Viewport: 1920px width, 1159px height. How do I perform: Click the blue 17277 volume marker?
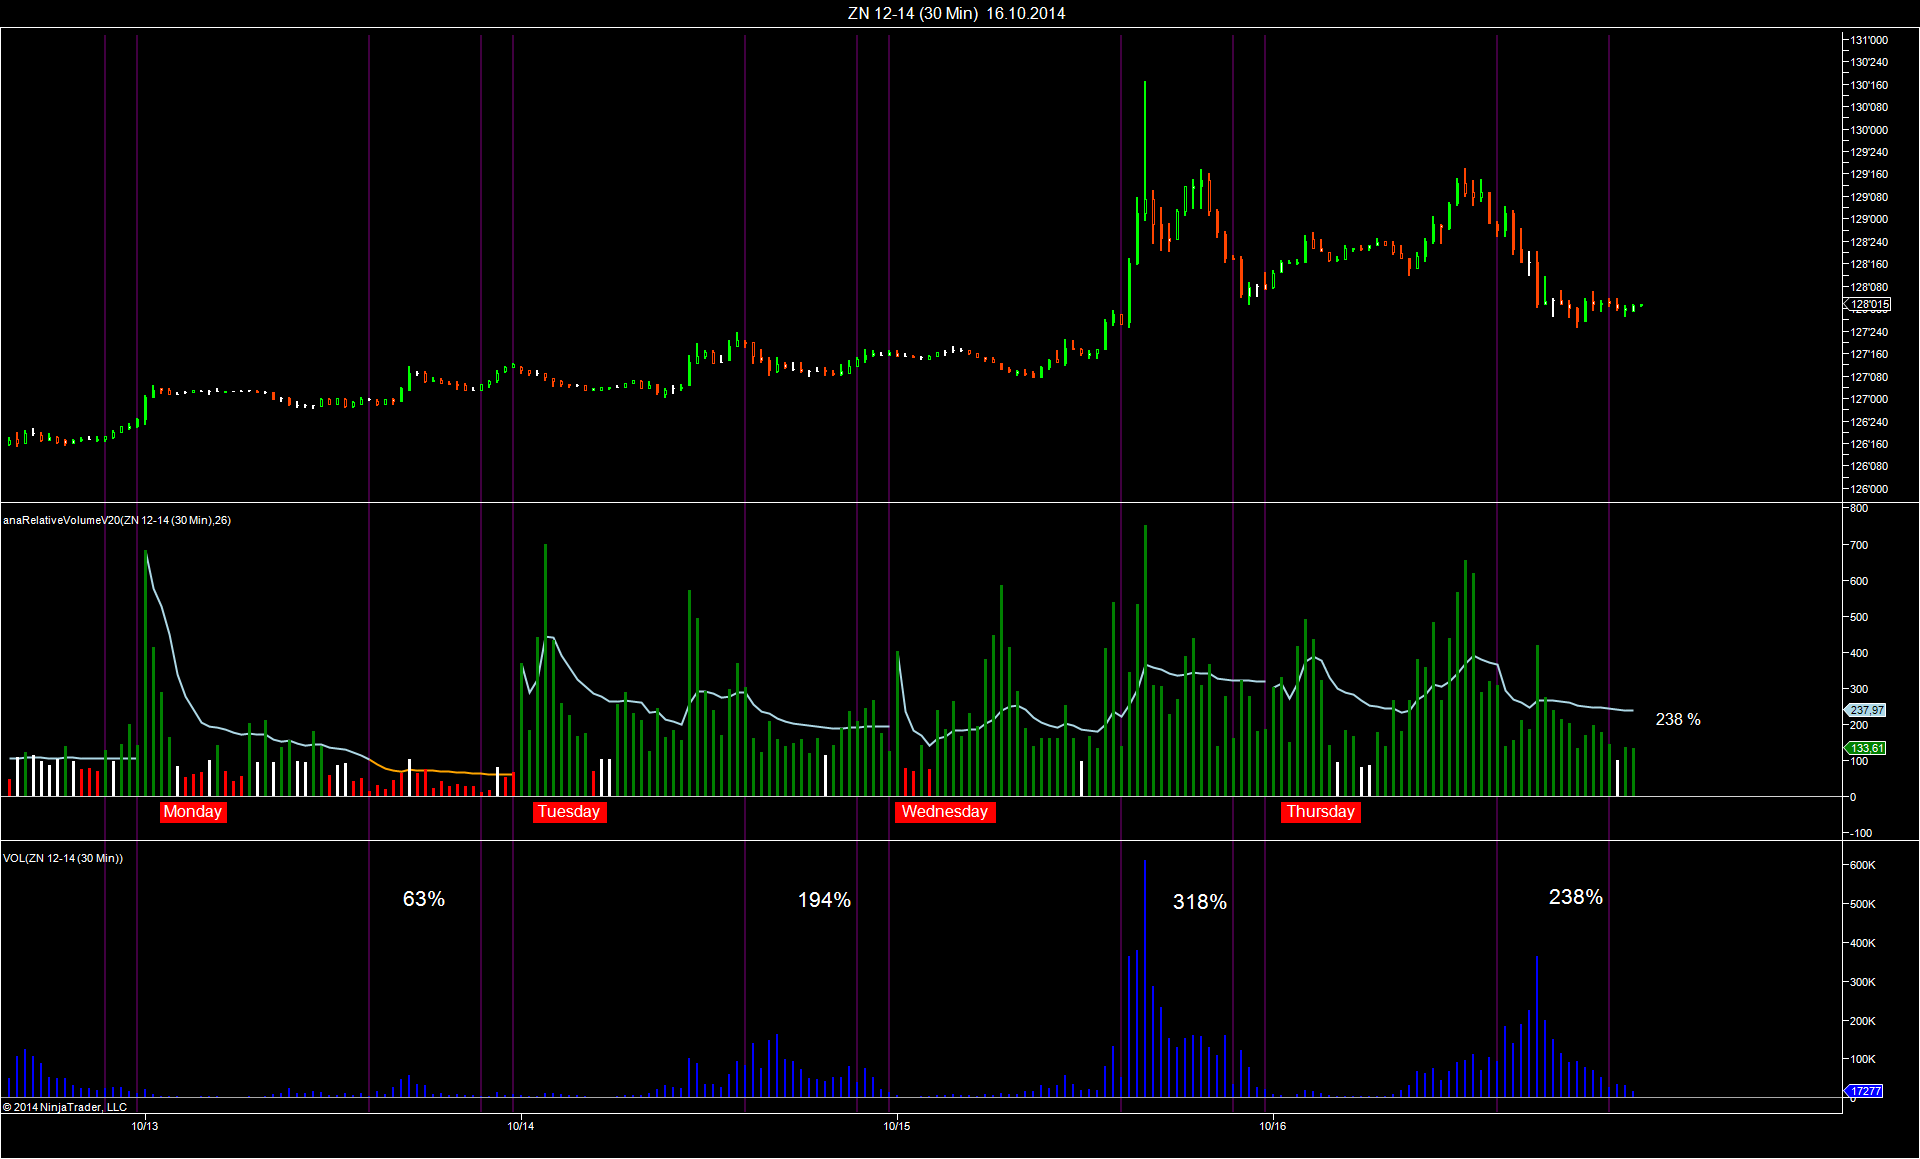[1864, 1091]
